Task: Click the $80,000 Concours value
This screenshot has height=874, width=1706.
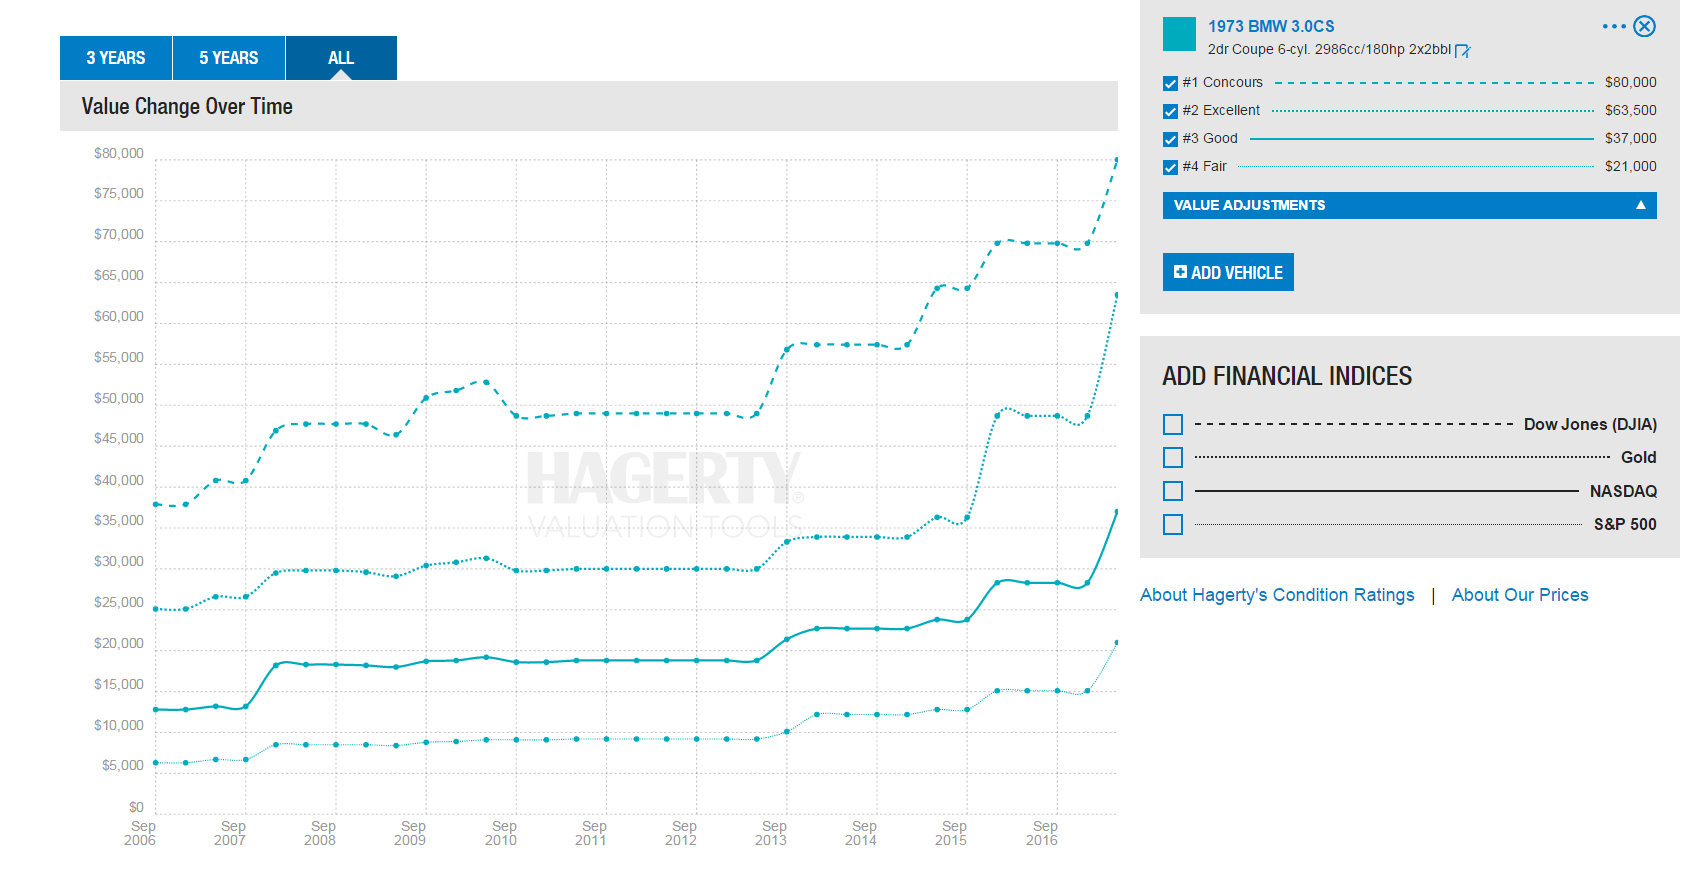Action: [x=1630, y=82]
